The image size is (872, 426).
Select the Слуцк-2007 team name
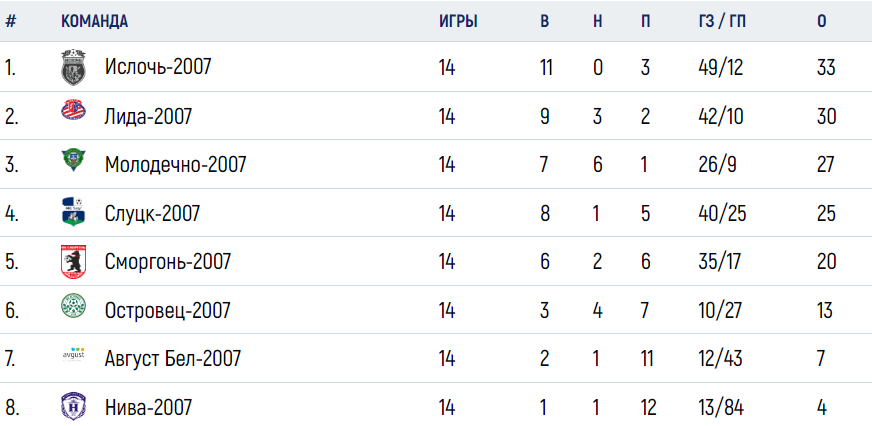point(152,213)
